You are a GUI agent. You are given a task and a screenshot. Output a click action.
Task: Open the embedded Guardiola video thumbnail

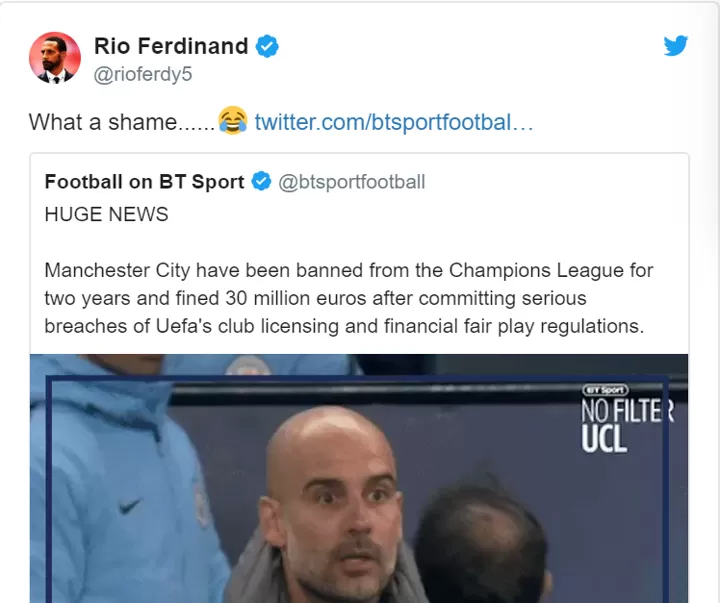359,478
